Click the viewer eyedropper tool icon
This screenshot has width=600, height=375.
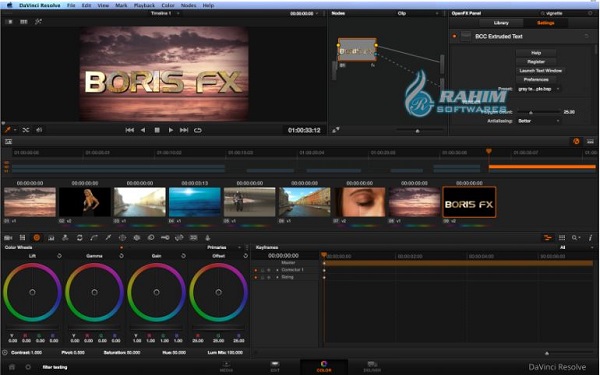[7, 130]
